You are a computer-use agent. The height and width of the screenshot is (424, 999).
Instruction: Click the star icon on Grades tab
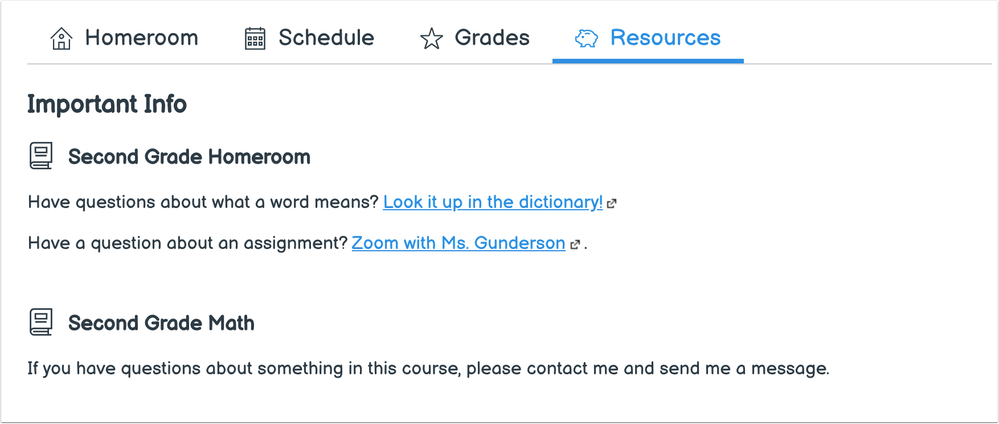coord(431,39)
